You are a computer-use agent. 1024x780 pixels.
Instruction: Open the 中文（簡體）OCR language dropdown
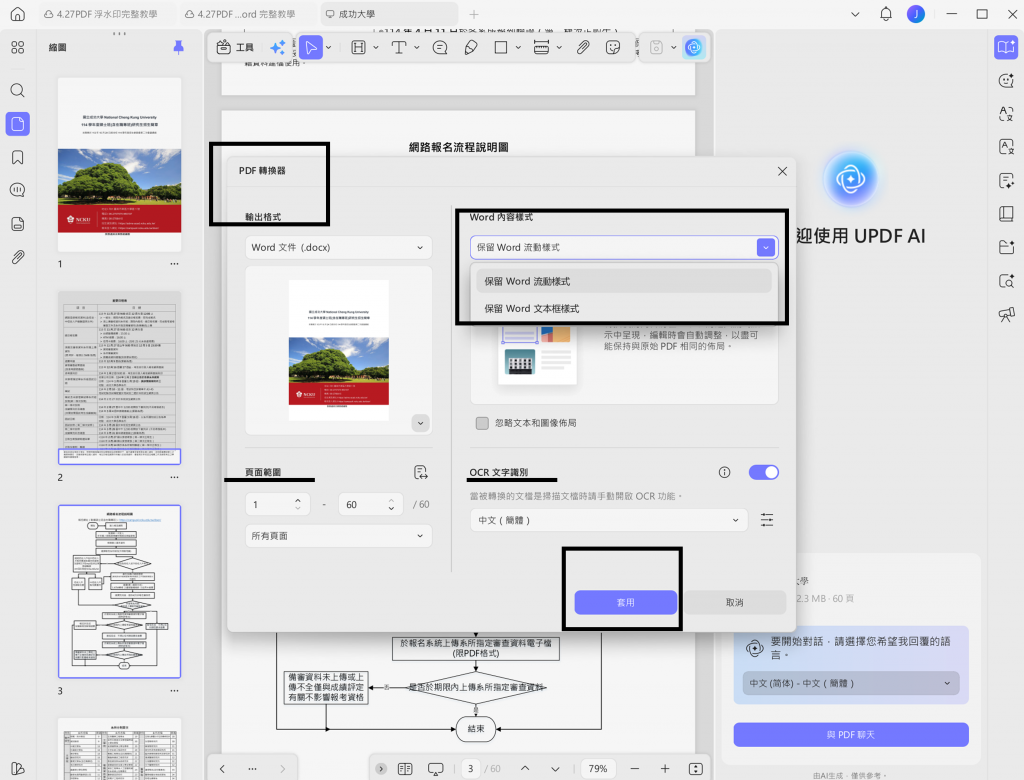coord(609,520)
